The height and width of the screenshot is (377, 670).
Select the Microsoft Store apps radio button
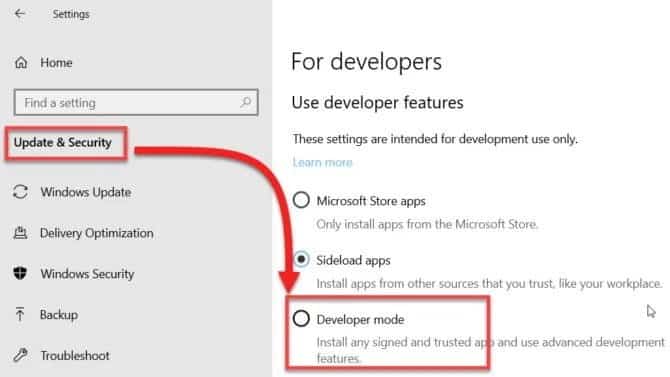click(x=301, y=200)
